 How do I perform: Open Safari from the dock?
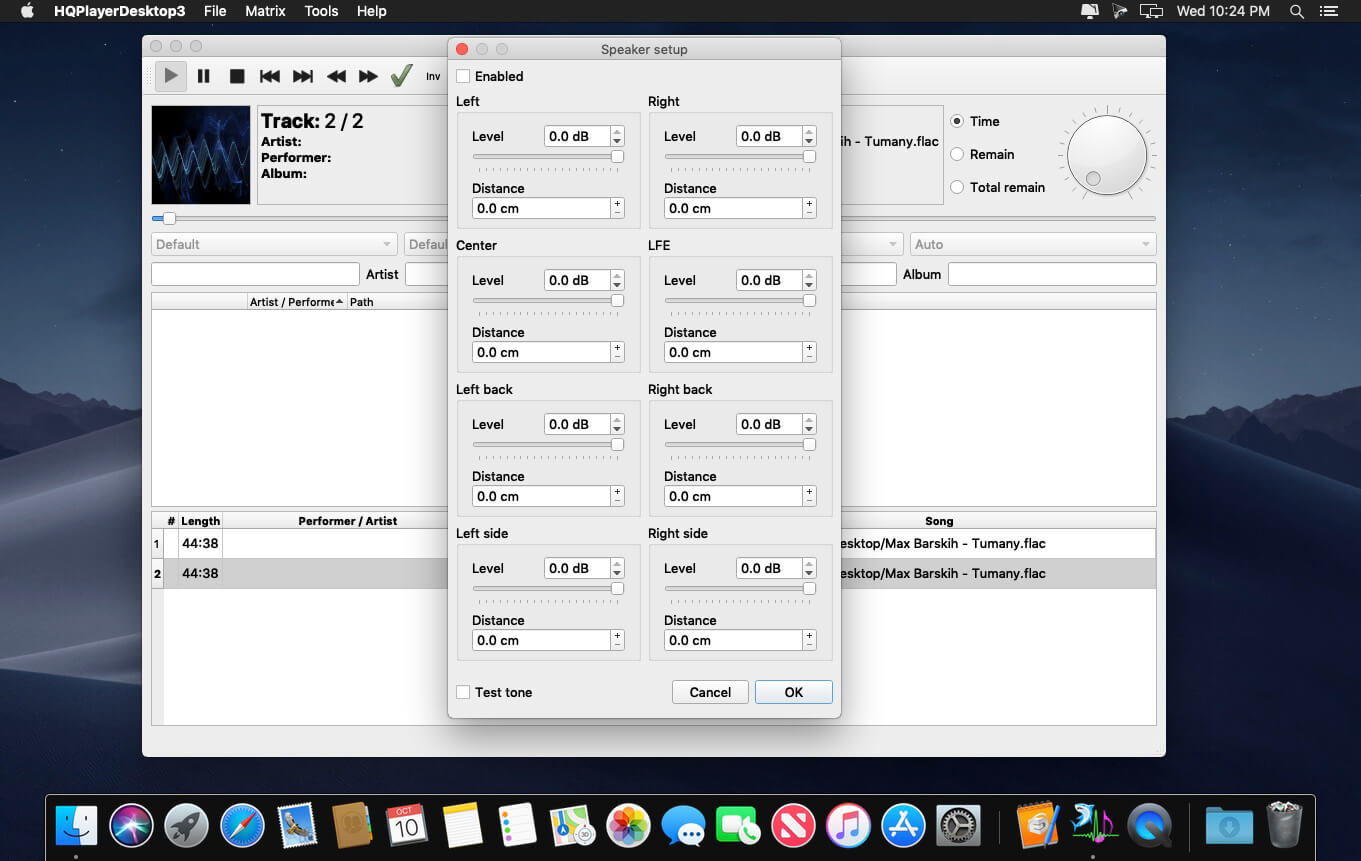click(x=242, y=826)
